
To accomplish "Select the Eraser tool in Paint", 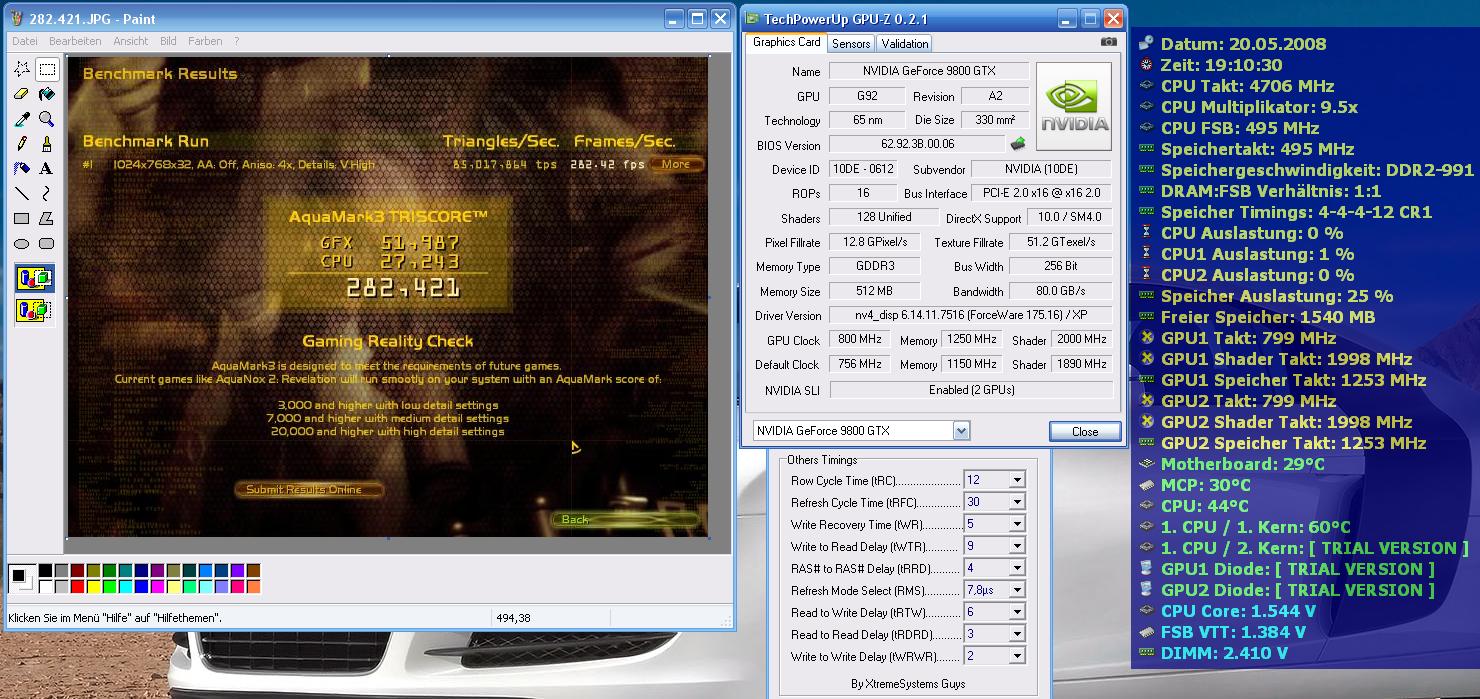I will click(x=22, y=94).
